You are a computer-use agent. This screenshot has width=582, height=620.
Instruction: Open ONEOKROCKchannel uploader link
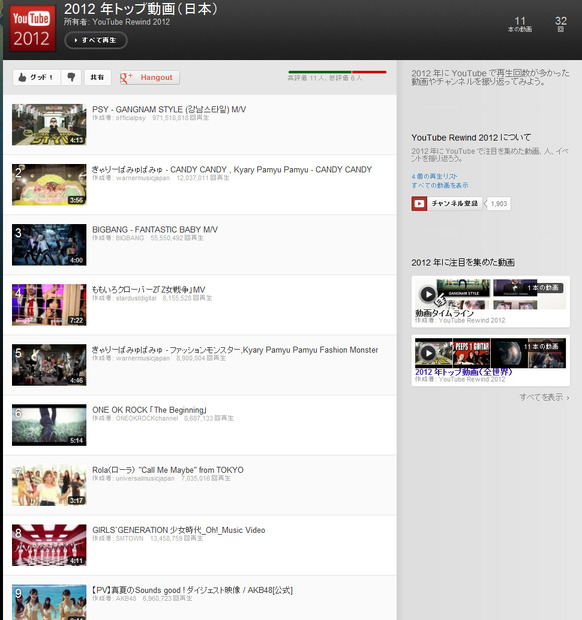147,418
